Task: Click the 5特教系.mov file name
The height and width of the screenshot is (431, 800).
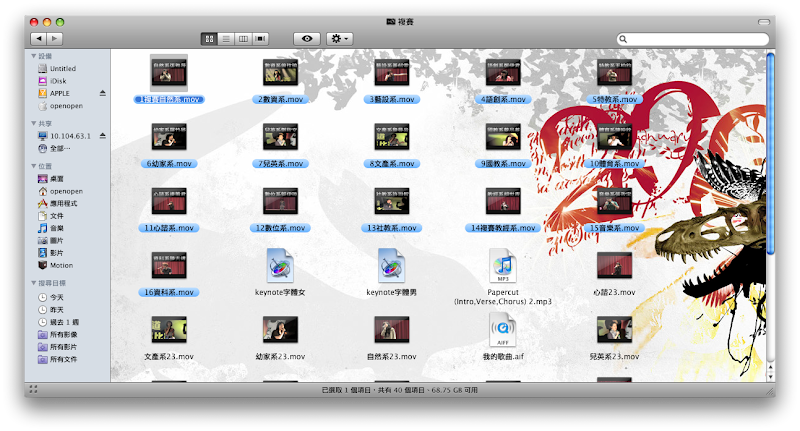Action: coord(614,99)
